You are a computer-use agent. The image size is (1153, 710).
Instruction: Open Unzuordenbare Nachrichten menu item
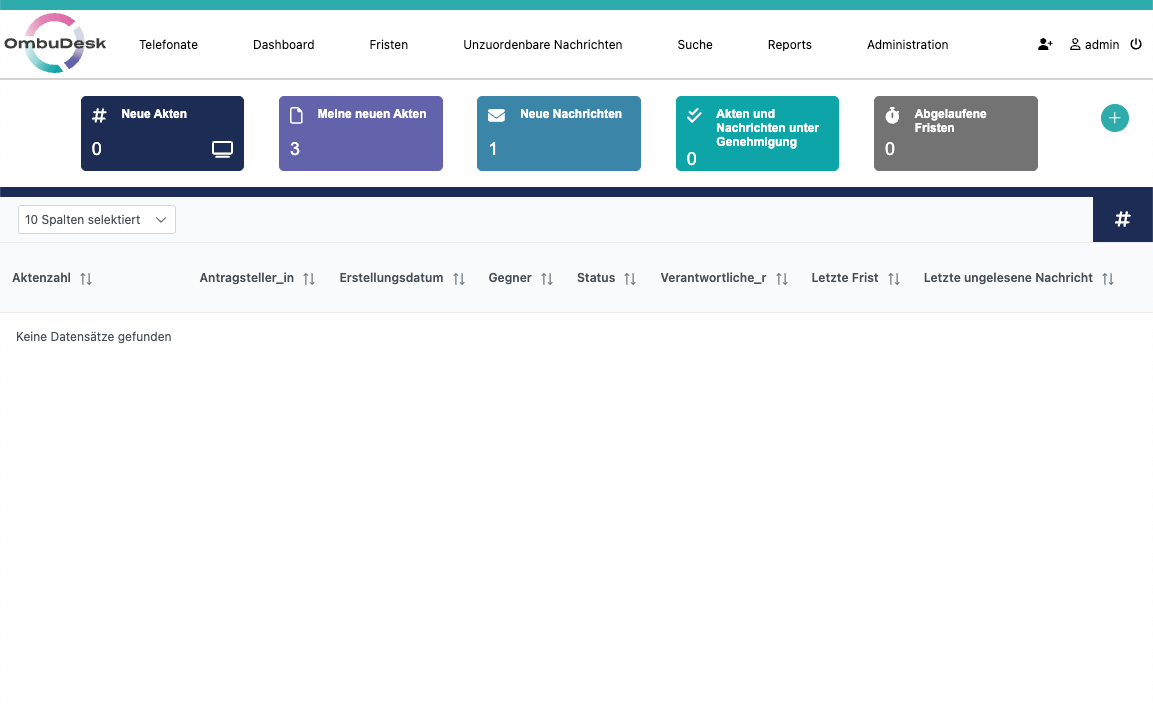[x=543, y=45]
